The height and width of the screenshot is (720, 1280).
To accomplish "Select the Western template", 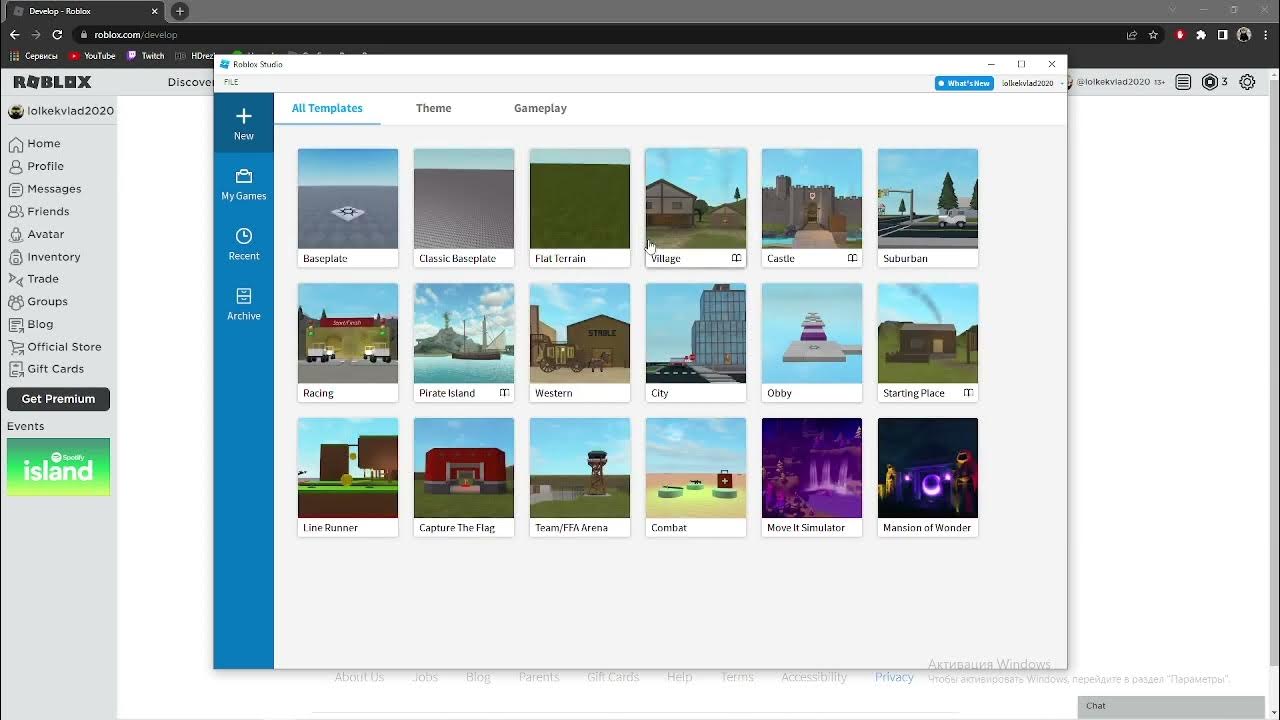I will [x=580, y=343].
